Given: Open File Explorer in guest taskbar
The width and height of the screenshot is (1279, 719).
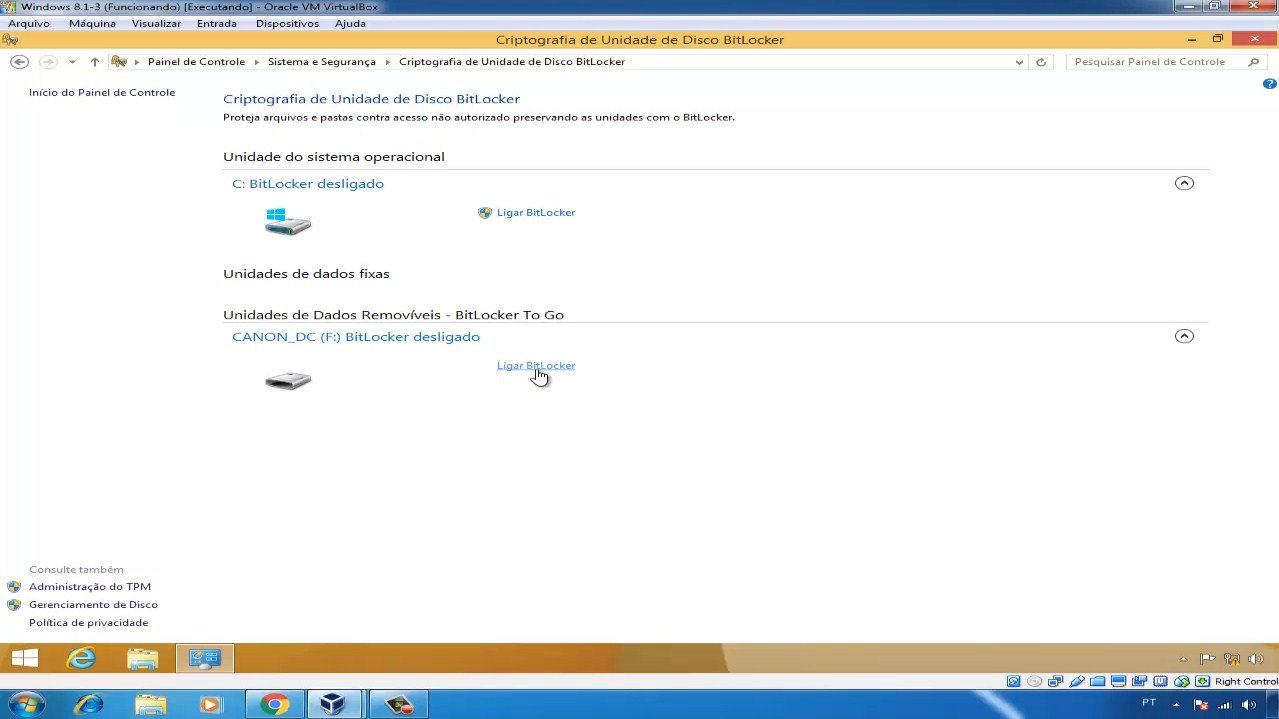Looking at the screenshot, I should click(143, 658).
